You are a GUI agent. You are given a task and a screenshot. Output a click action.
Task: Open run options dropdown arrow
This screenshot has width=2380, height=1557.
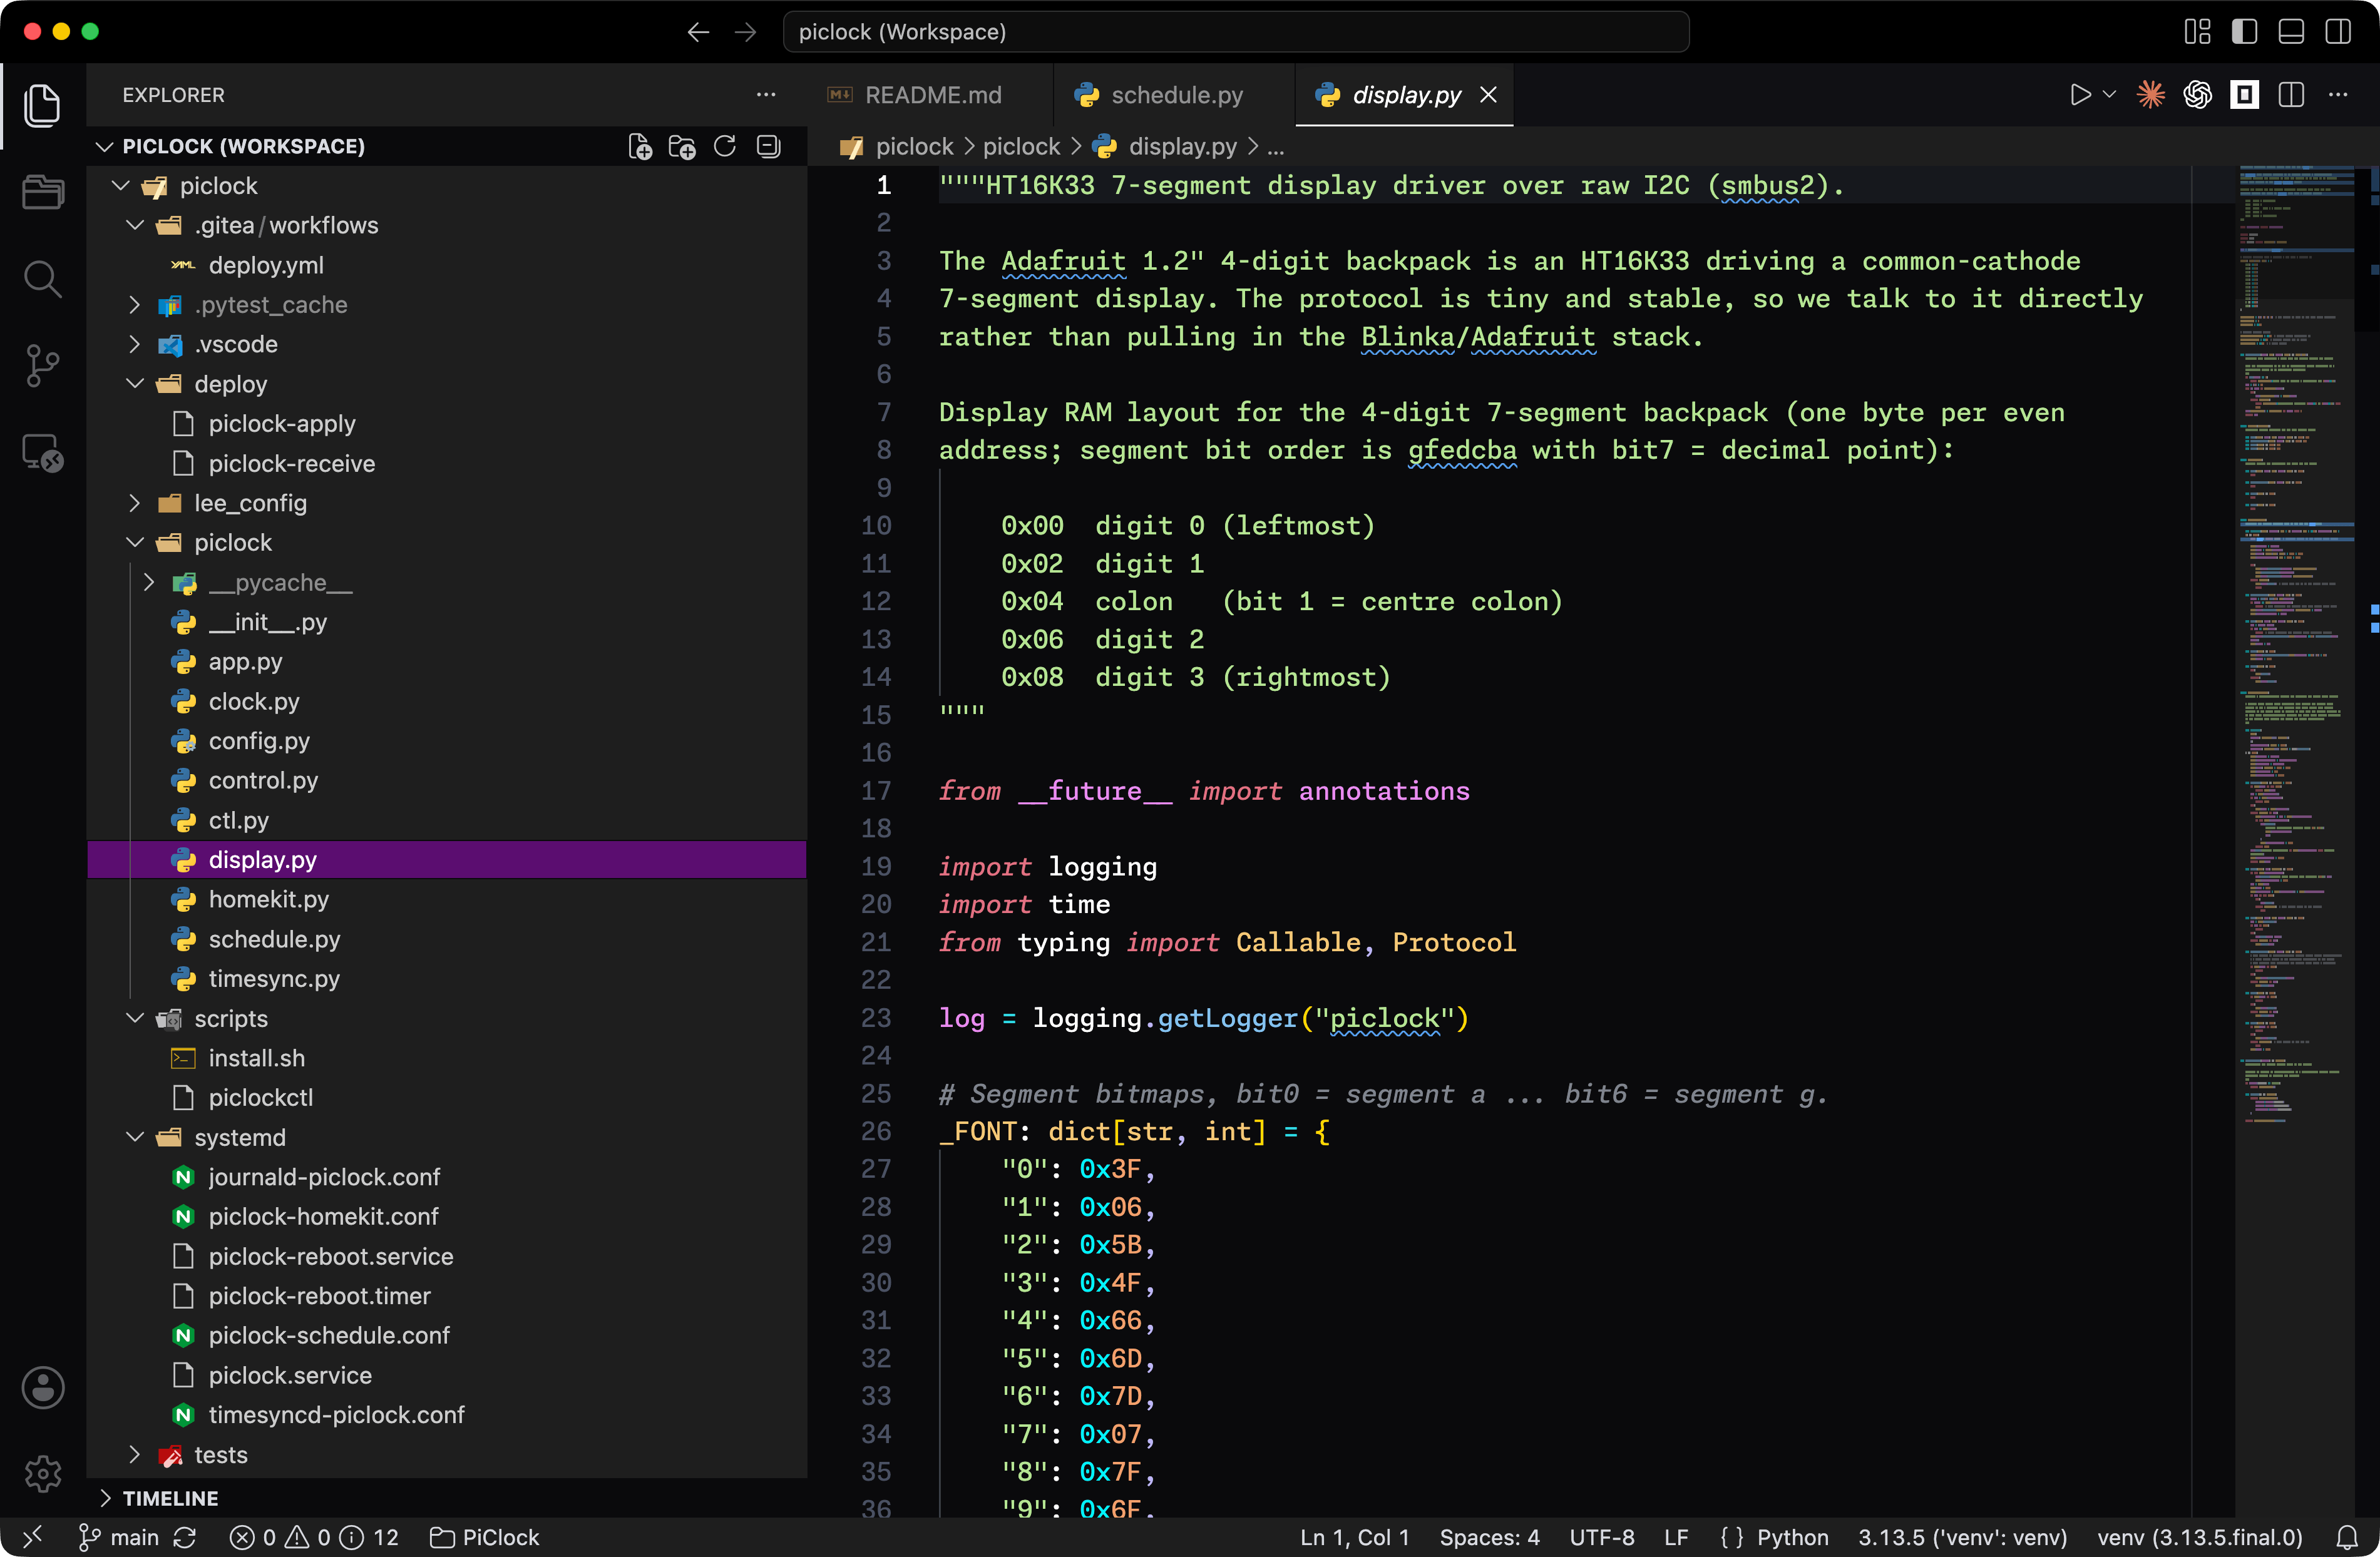[x=2110, y=95]
